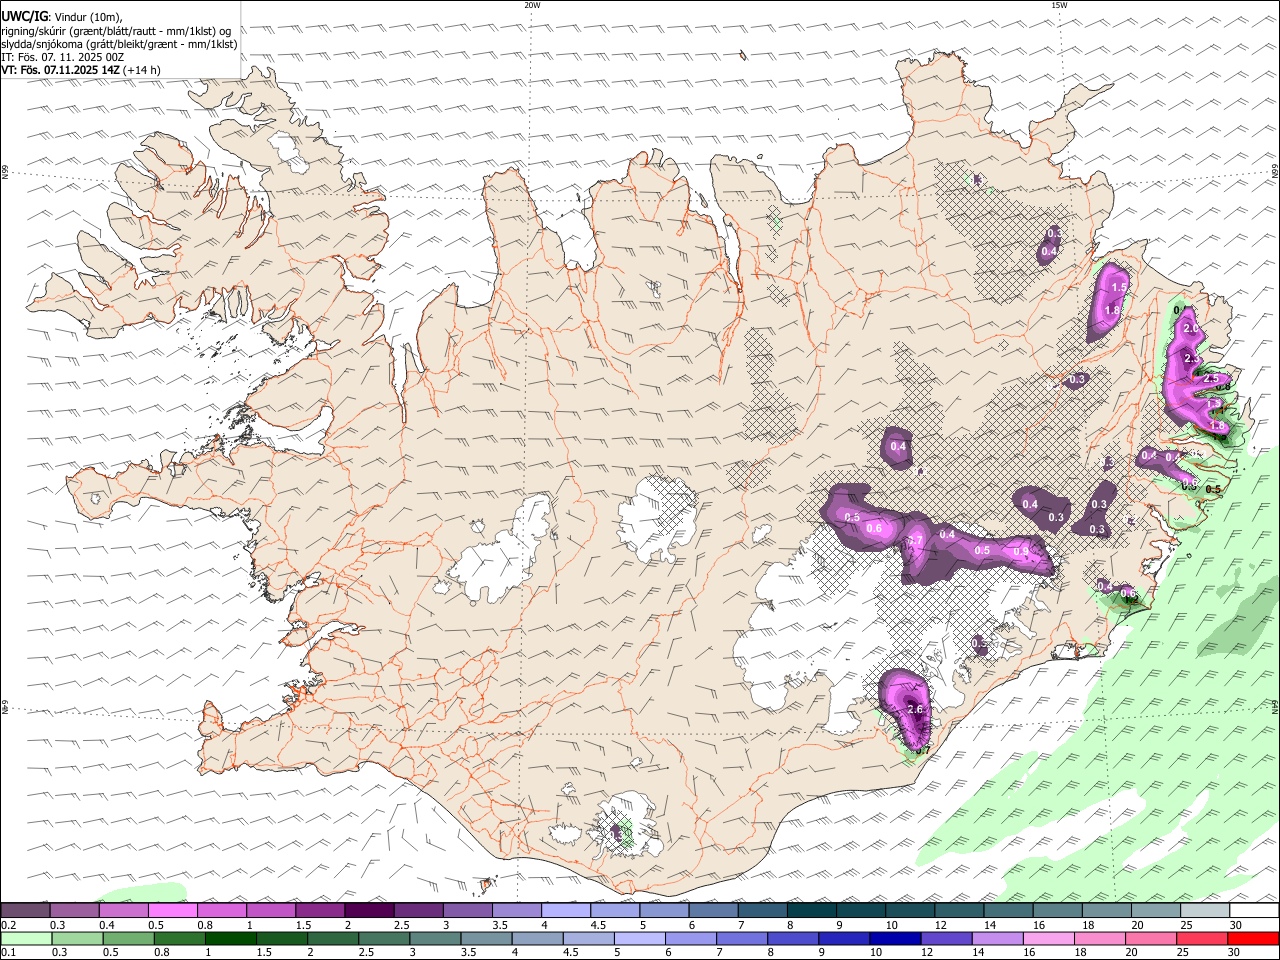Click the 15W longitude label at the top
The width and height of the screenshot is (1280, 960).
[x=1059, y=5]
